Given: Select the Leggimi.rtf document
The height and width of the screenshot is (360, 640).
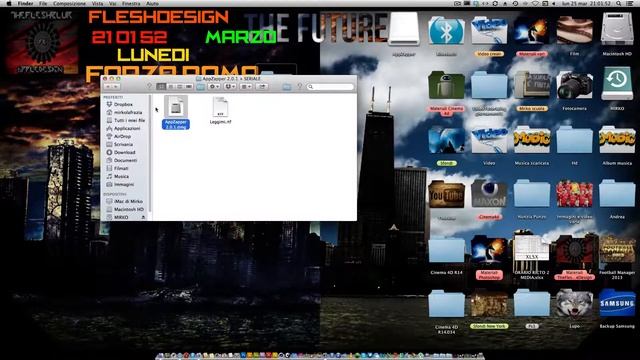Looking at the screenshot, I should tap(220, 111).
